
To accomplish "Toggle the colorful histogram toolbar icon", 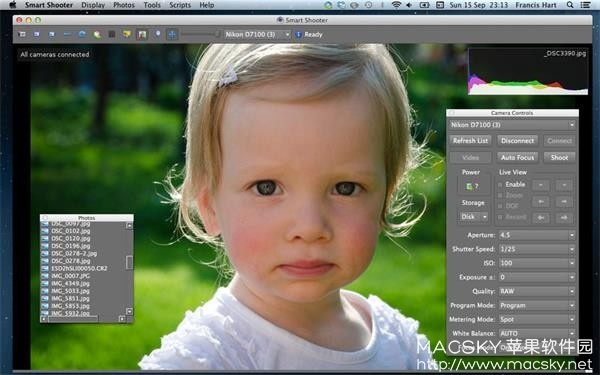I will click(x=142, y=34).
